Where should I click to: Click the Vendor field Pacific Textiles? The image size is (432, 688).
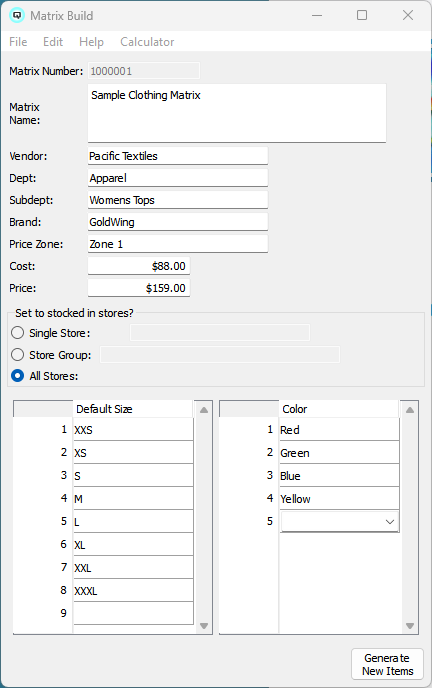[x=178, y=156]
